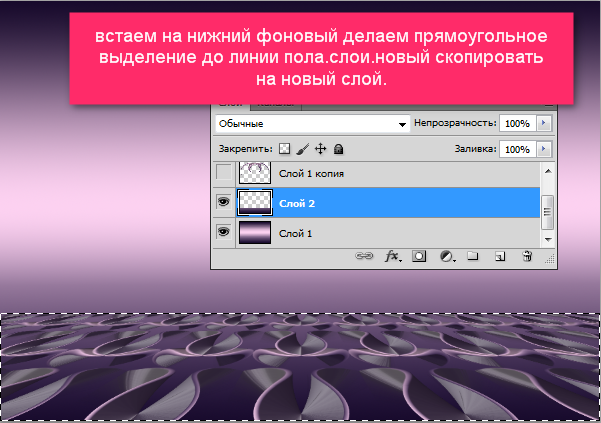Select the Слой 1 layer name
Image resolution: width=601 pixels, height=423 pixels.
pyautogui.click(x=295, y=233)
